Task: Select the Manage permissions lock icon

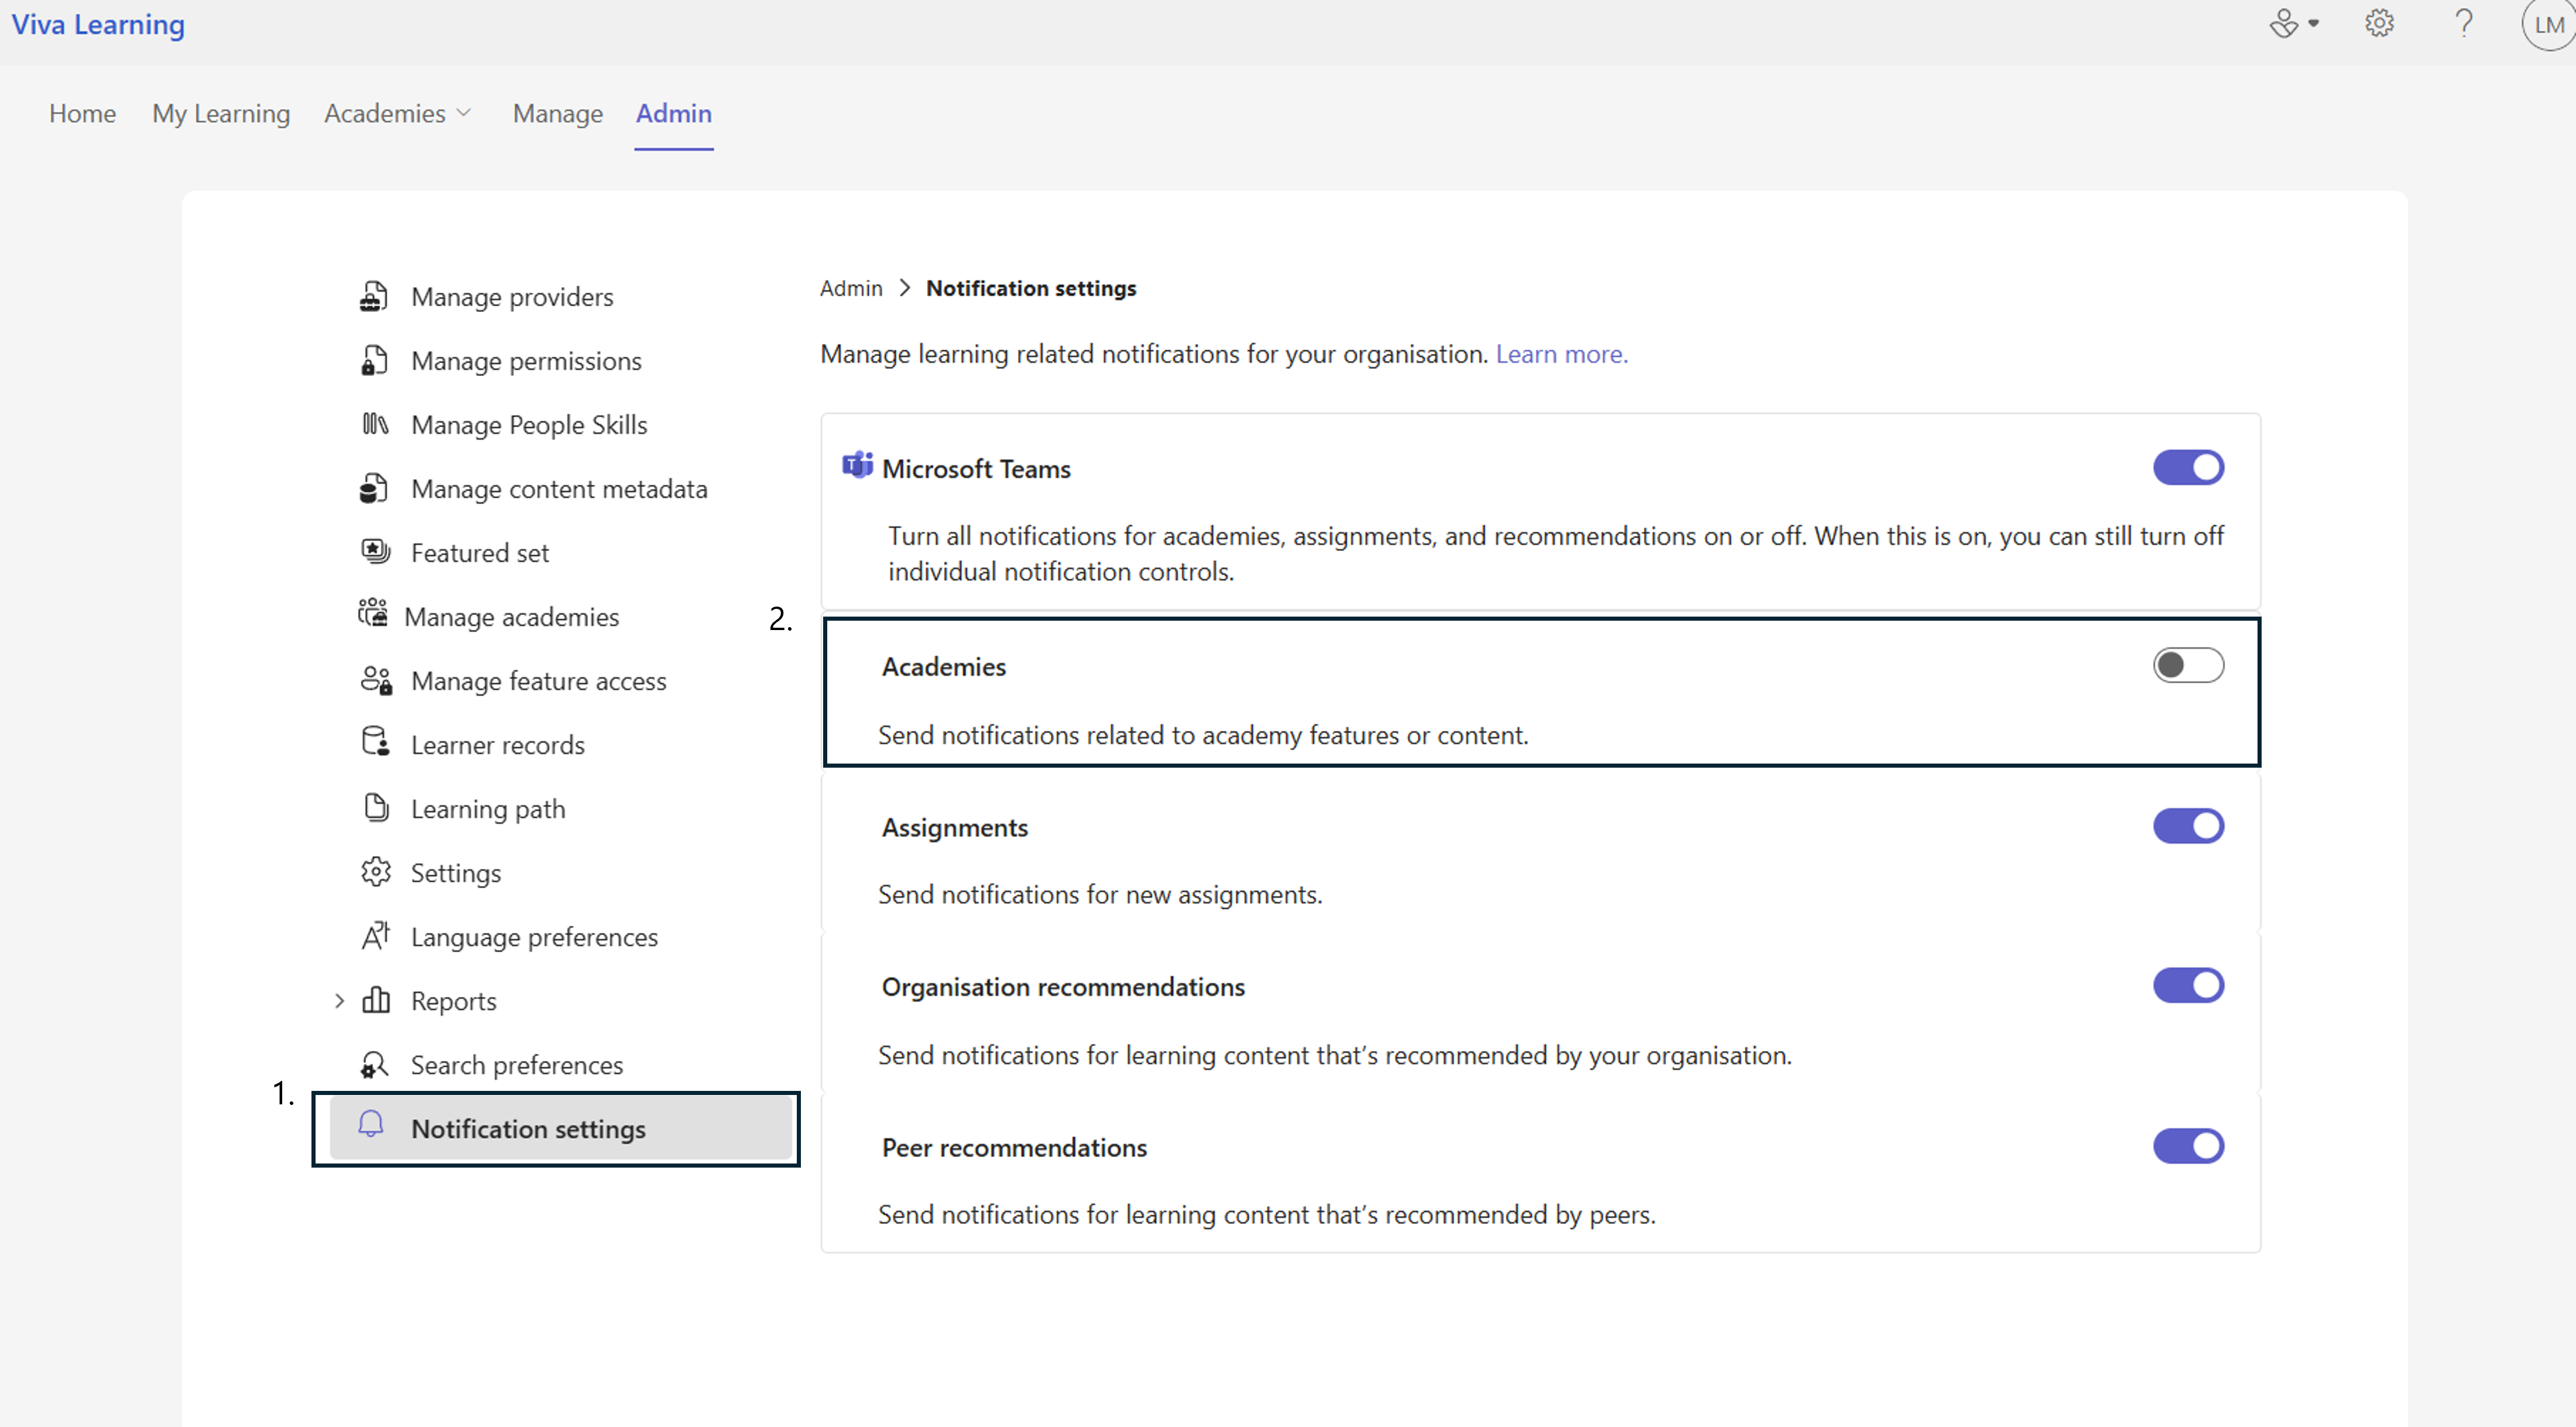Action: pyautogui.click(x=374, y=360)
